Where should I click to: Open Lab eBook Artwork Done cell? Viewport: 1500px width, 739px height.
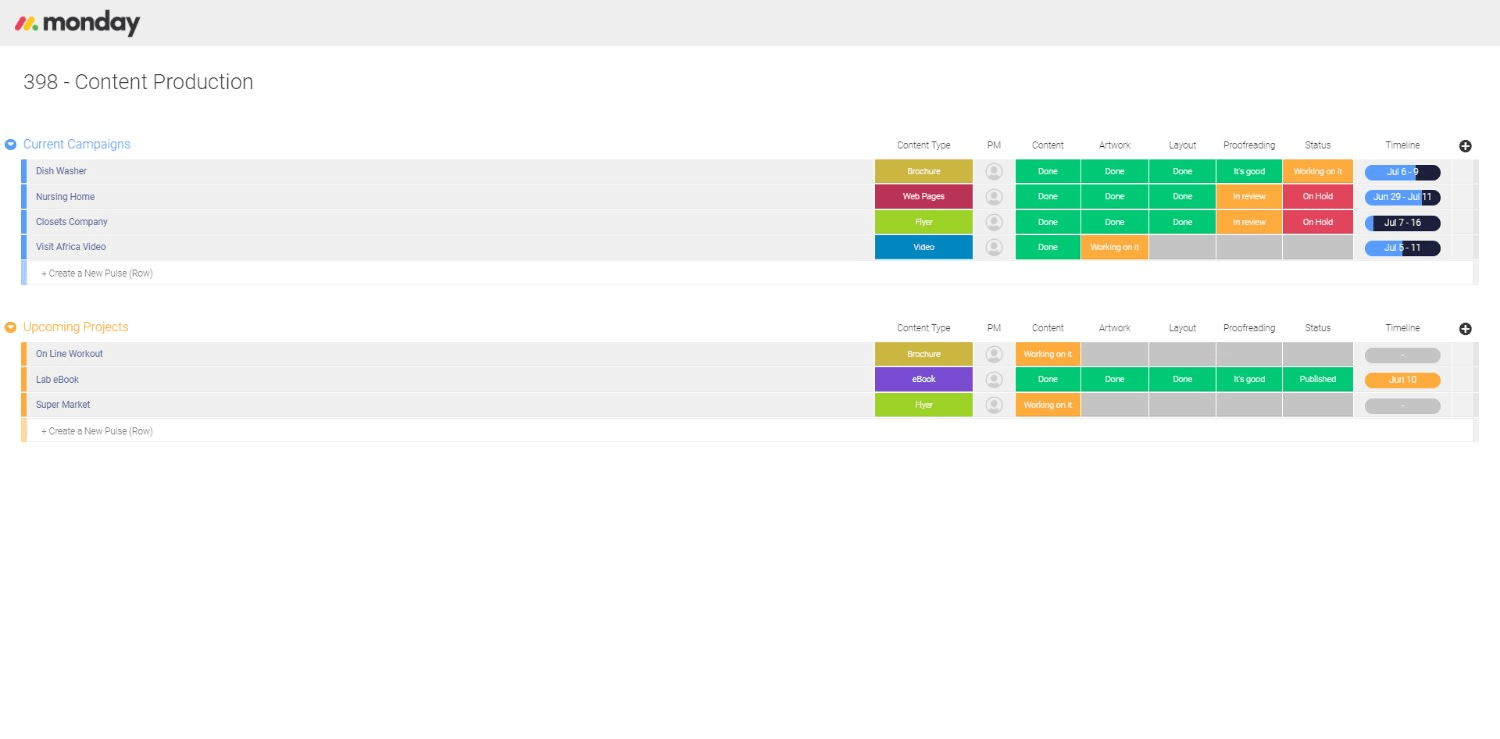pyautogui.click(x=1114, y=380)
